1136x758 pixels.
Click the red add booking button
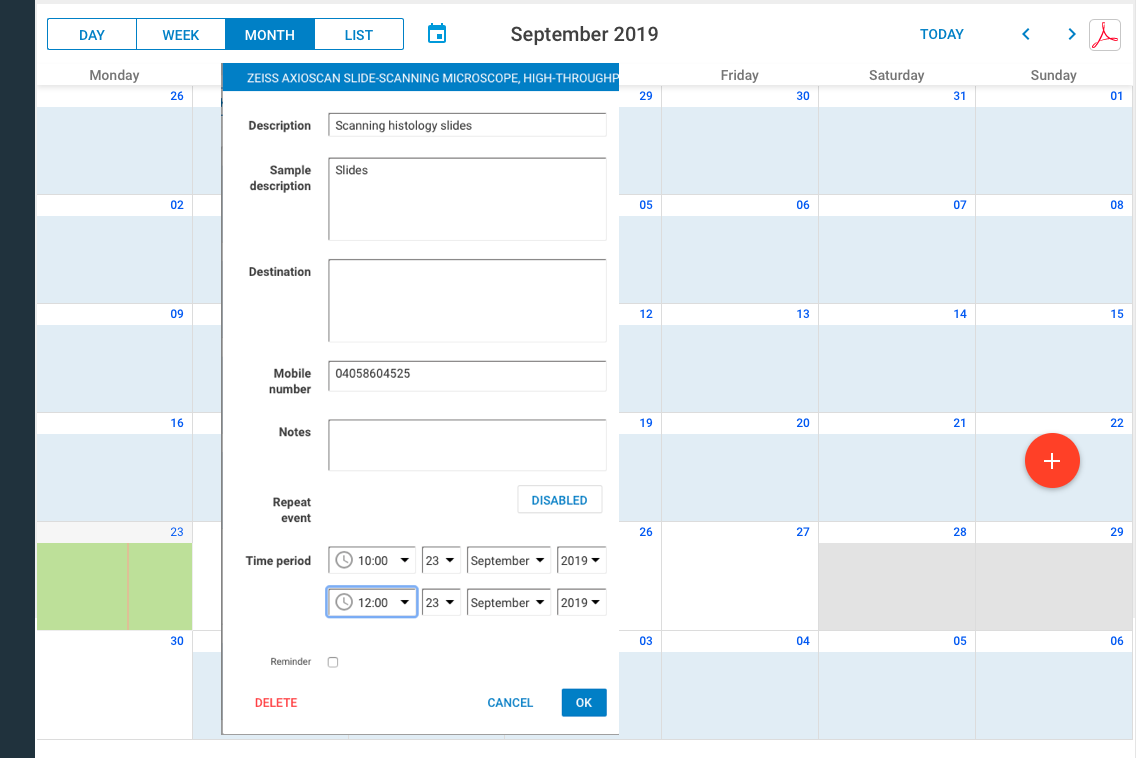click(x=1052, y=461)
